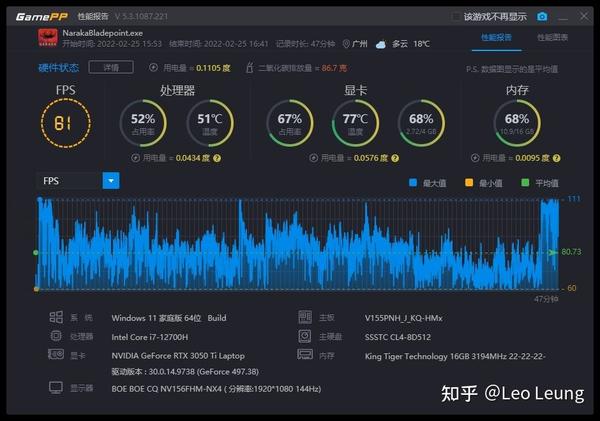This screenshot has width=600, height=421.
Task: Click the King Tiger Technology 16GB memory text
Action: tap(455, 356)
